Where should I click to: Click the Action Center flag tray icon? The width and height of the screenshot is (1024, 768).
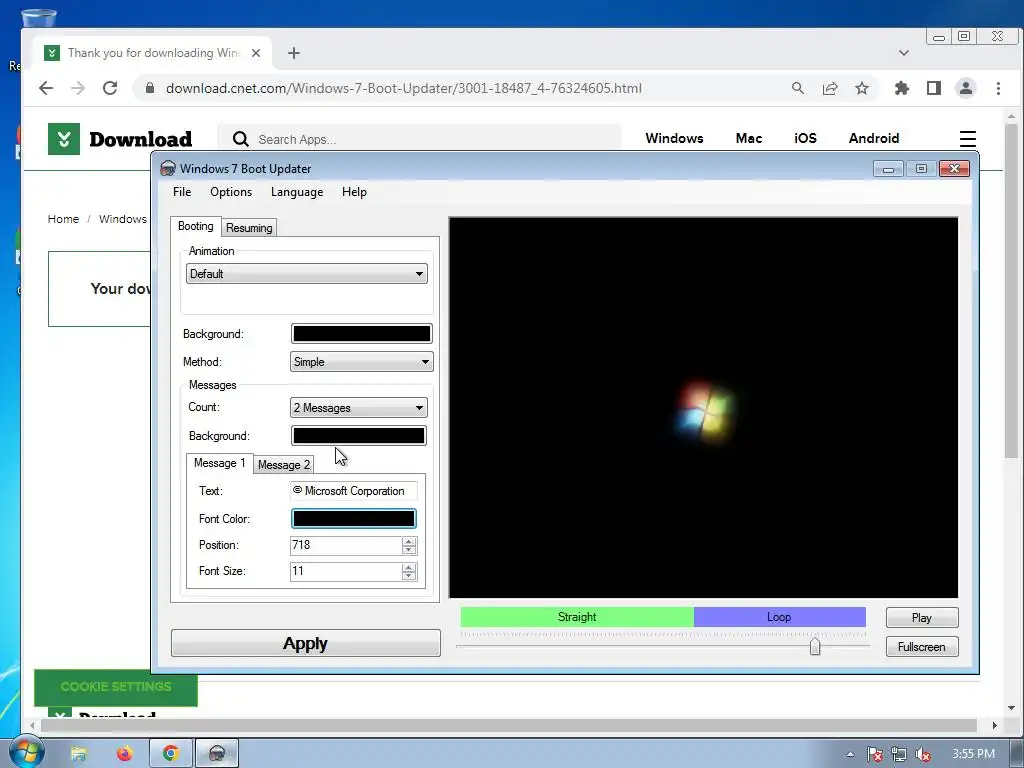point(874,754)
